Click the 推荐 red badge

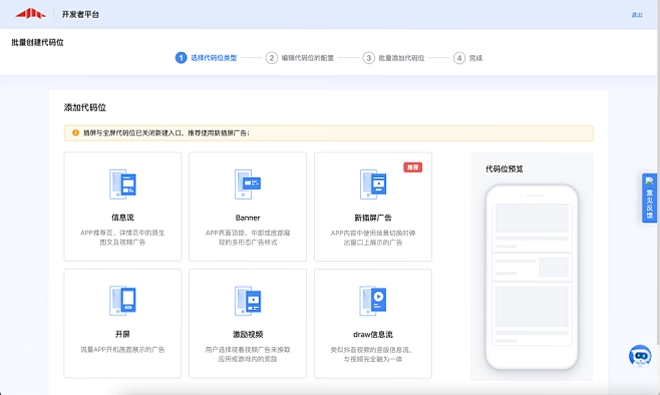click(x=412, y=167)
